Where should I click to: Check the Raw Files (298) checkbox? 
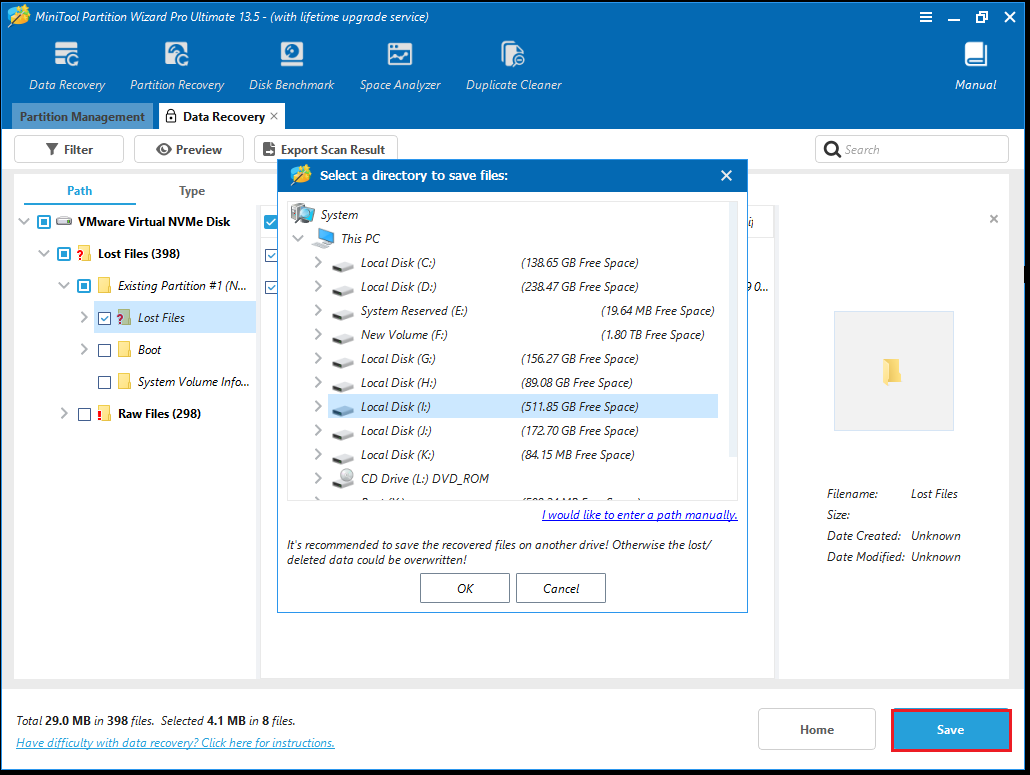(x=84, y=414)
